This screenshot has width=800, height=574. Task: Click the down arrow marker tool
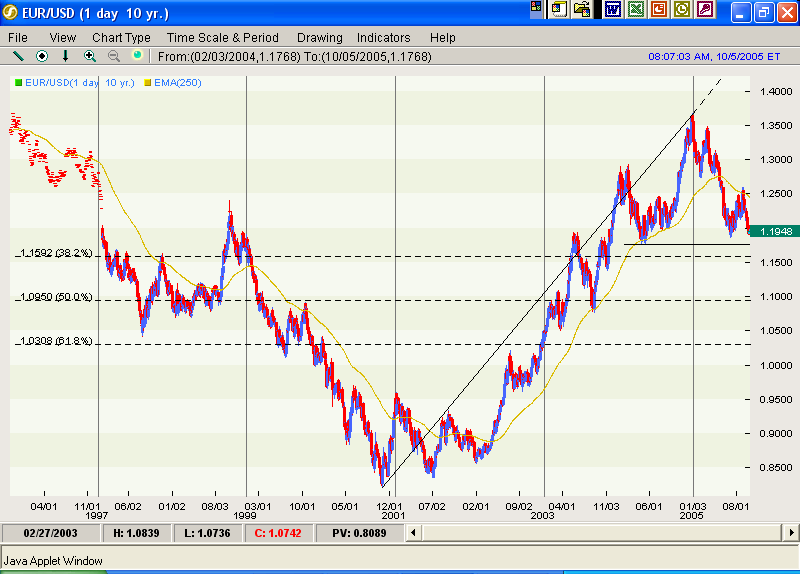tap(66, 56)
